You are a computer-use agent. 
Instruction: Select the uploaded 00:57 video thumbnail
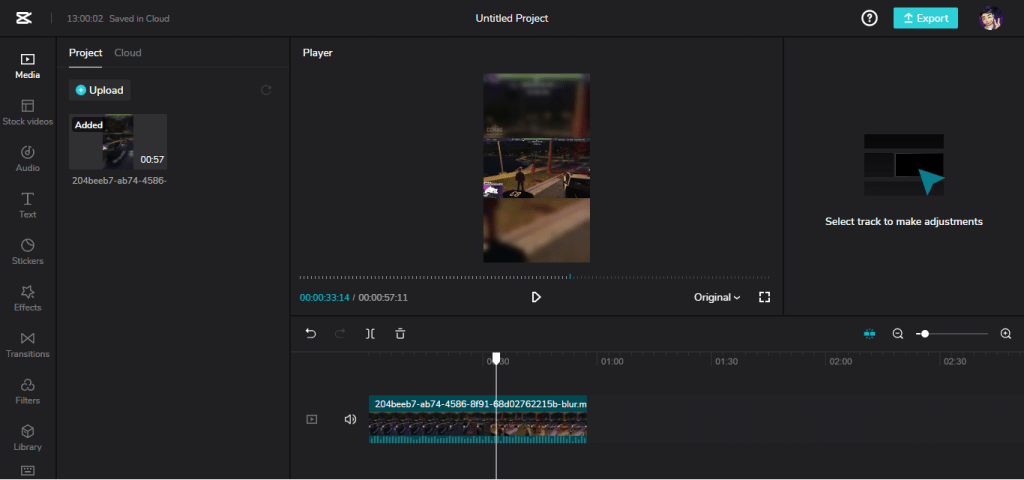click(118, 142)
